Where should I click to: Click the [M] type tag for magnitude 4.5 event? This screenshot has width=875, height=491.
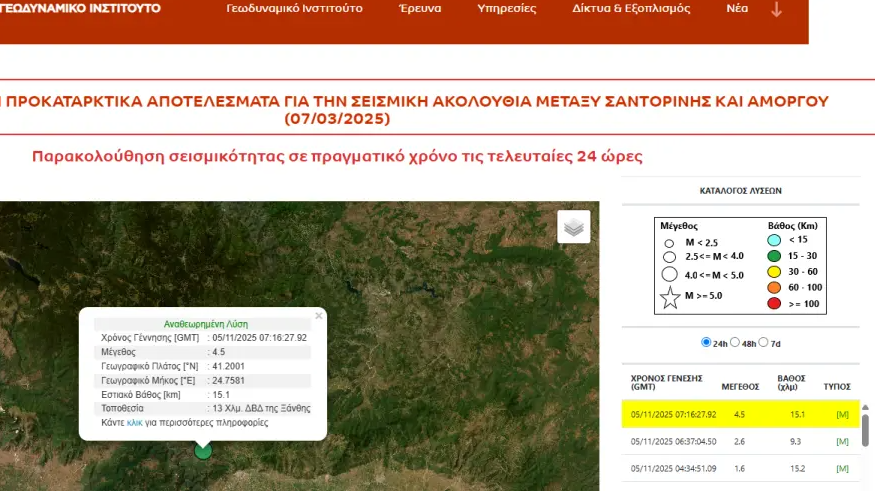pyautogui.click(x=841, y=413)
